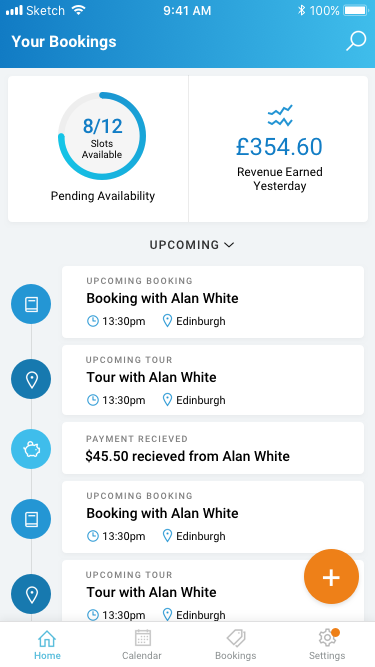Click the revenue trend wave icon
The image size is (375, 667).
click(280, 116)
